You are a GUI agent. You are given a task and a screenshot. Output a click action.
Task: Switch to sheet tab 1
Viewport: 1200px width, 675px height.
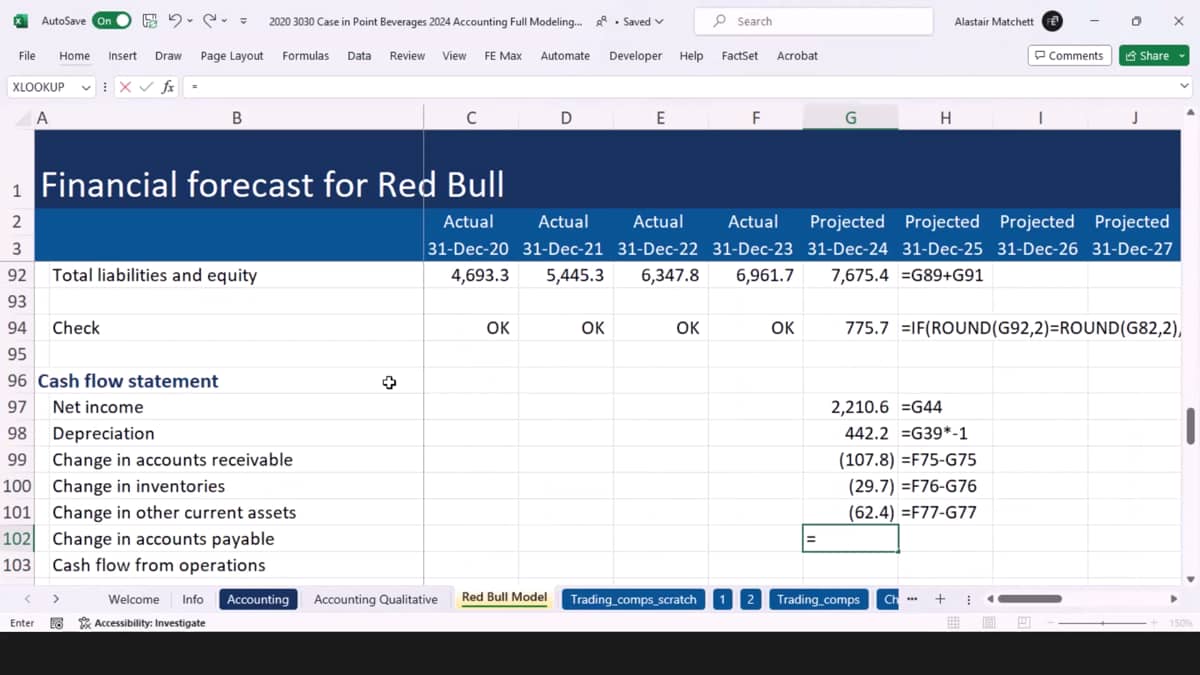pyautogui.click(x=723, y=599)
